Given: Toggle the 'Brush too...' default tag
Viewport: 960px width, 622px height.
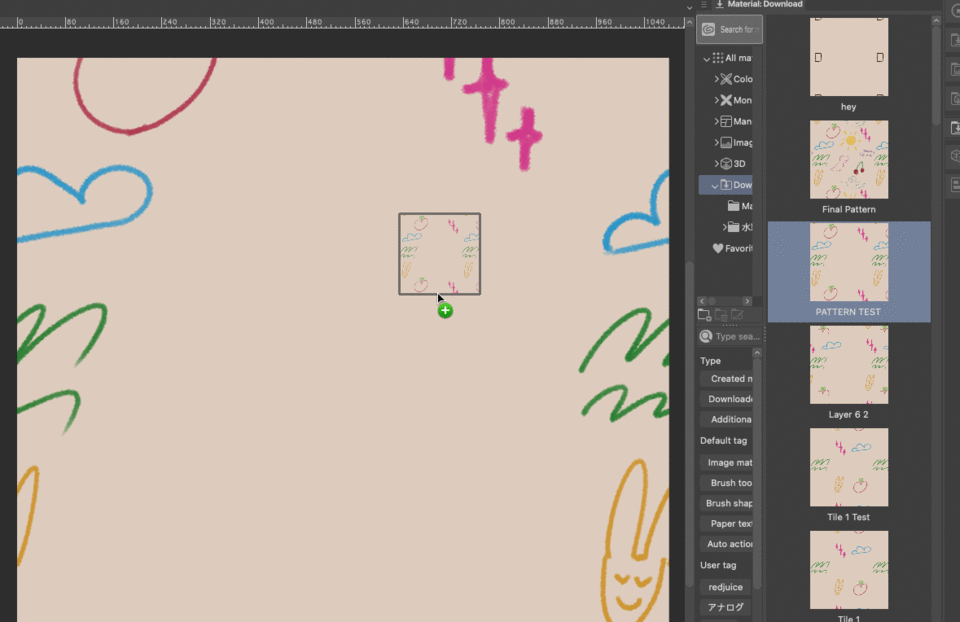Looking at the screenshot, I should tap(727, 482).
